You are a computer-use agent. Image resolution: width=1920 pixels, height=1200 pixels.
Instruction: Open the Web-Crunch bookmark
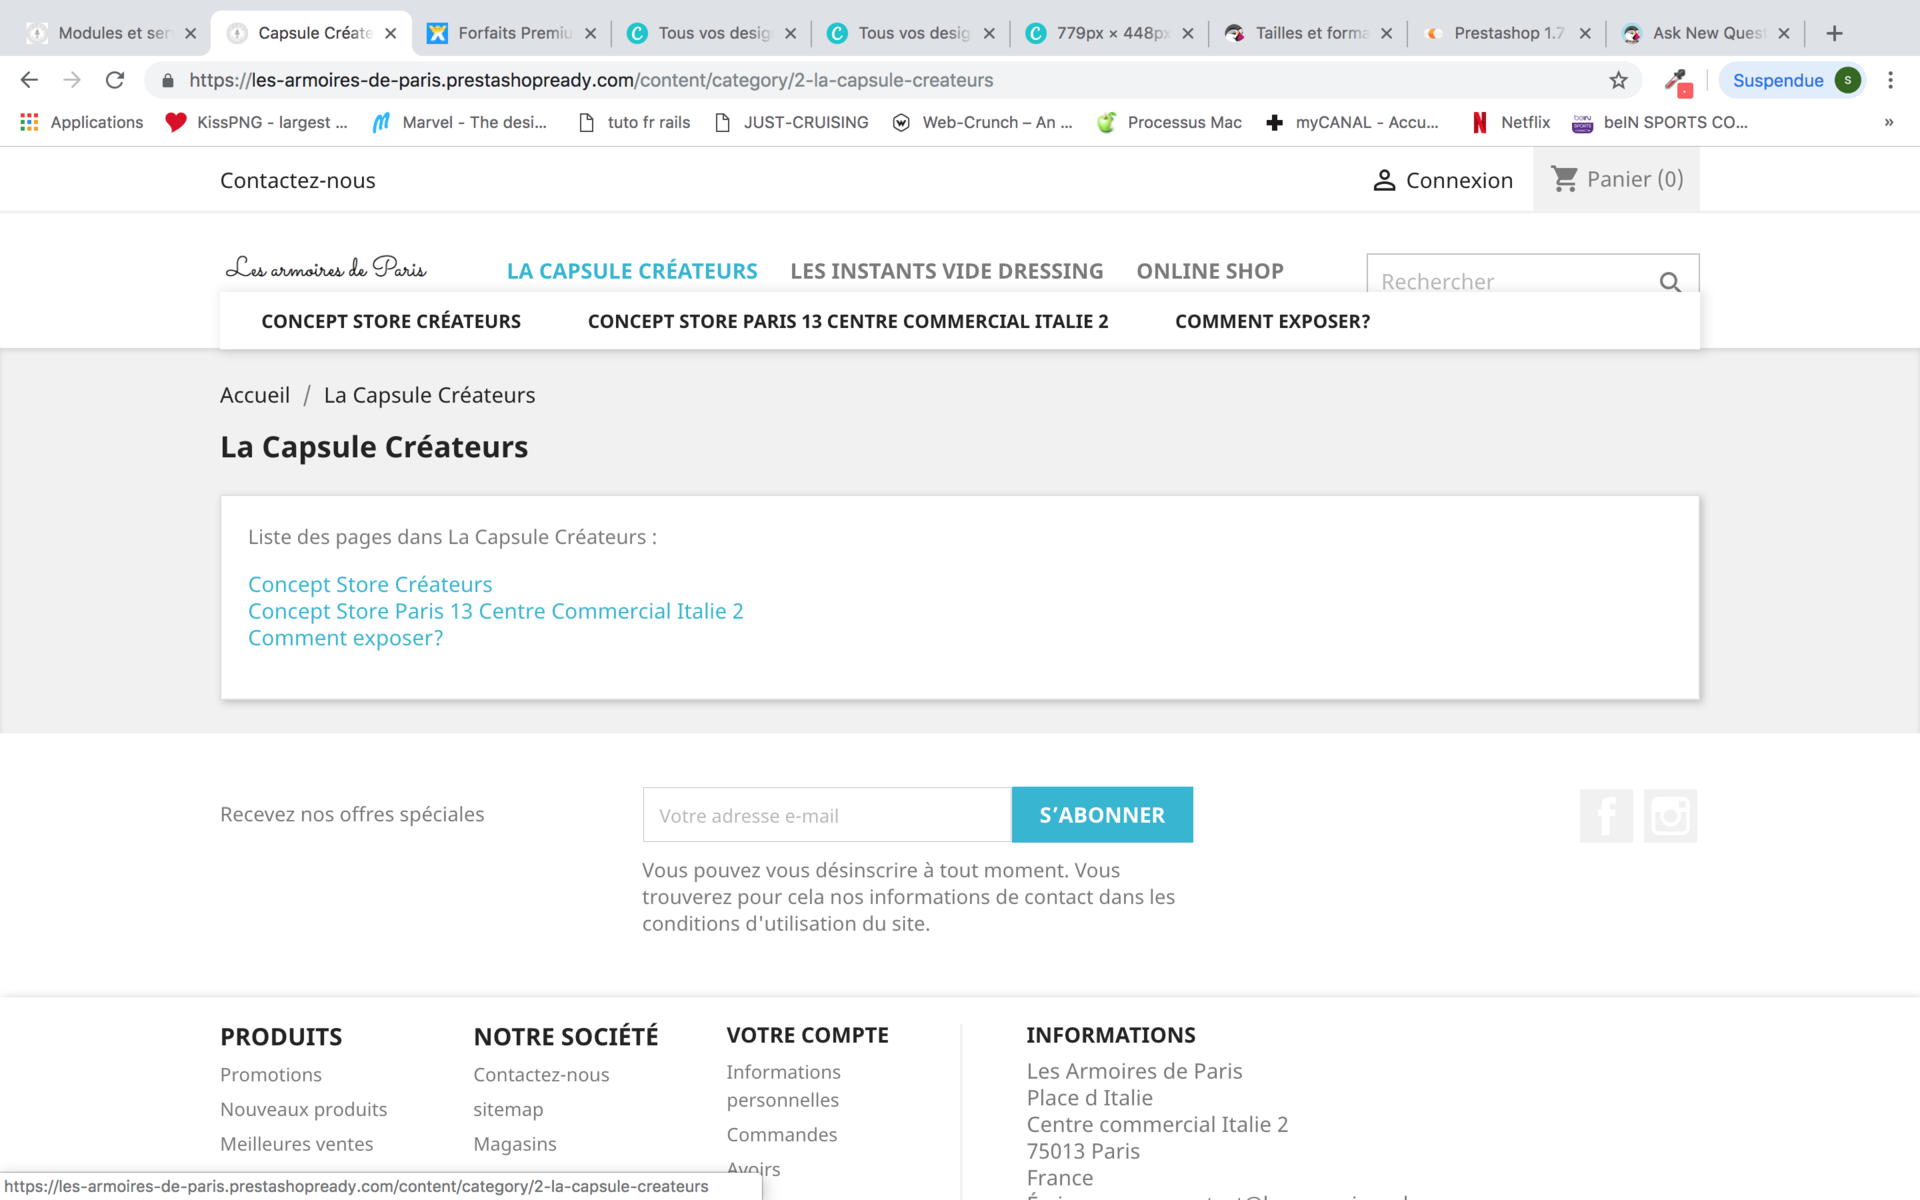pyautogui.click(x=983, y=122)
